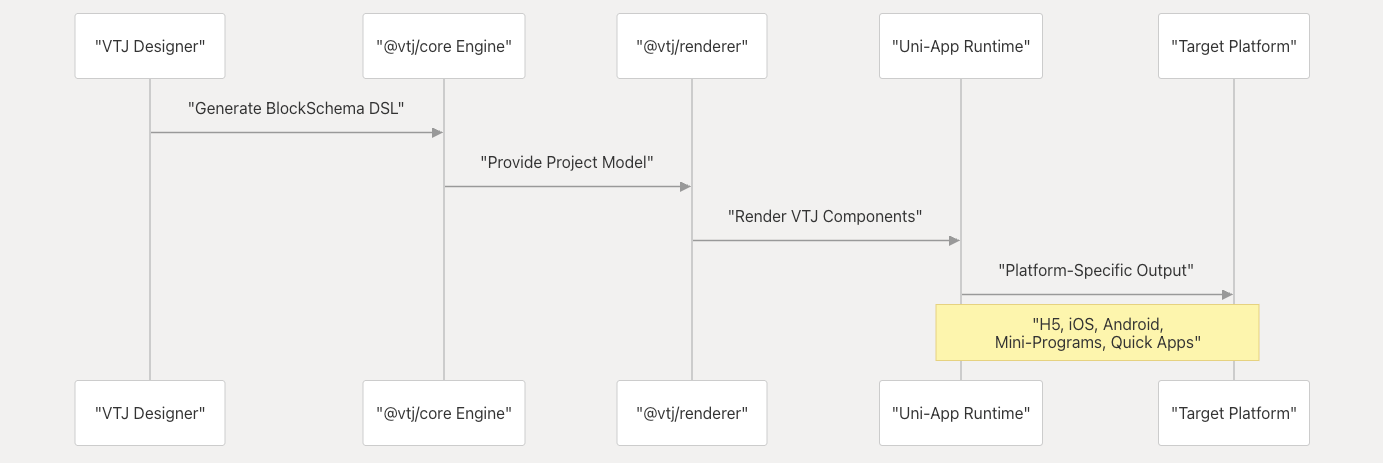The image size is (1383, 463).
Task: Select the top "Uni-App Runtime" participant box
Action: click(x=961, y=46)
